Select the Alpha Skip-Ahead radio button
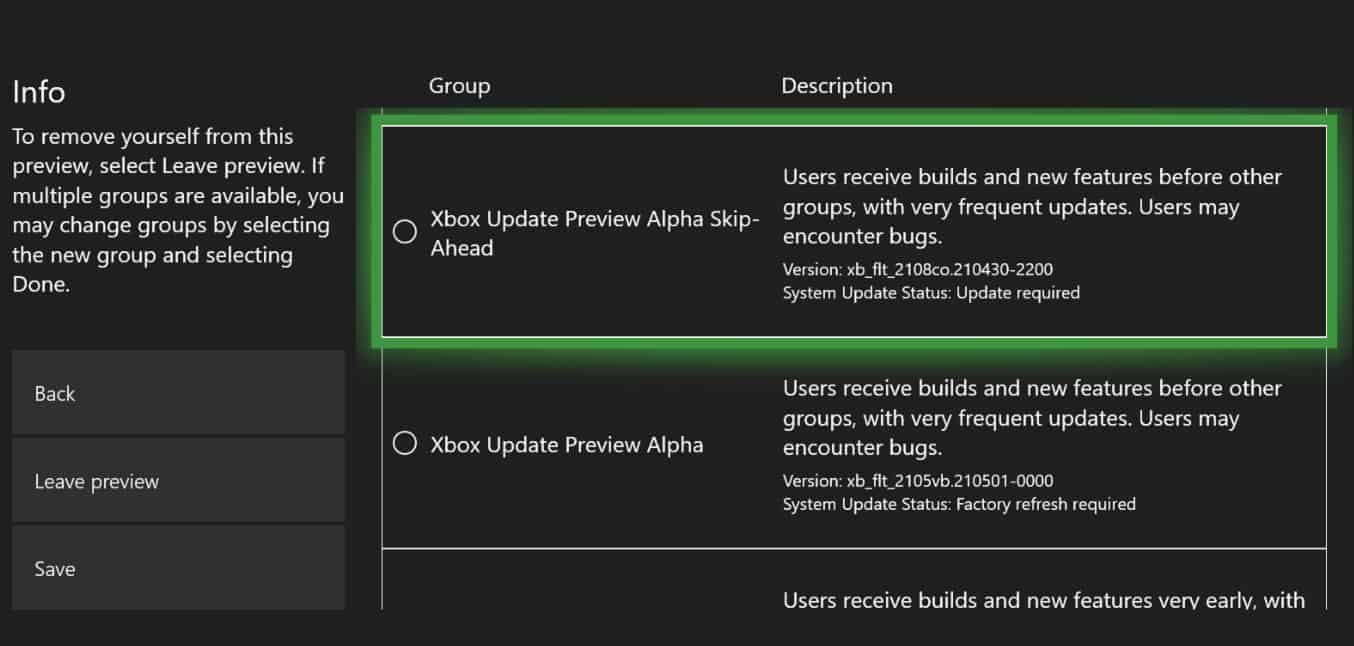The width and height of the screenshot is (1354, 646). click(405, 232)
